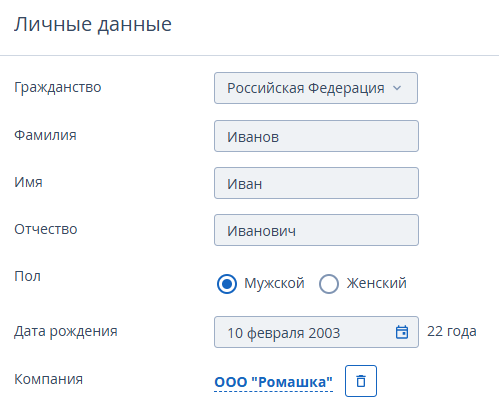Select the Мужской radio button
This screenshot has height=410, width=499.
[227, 284]
